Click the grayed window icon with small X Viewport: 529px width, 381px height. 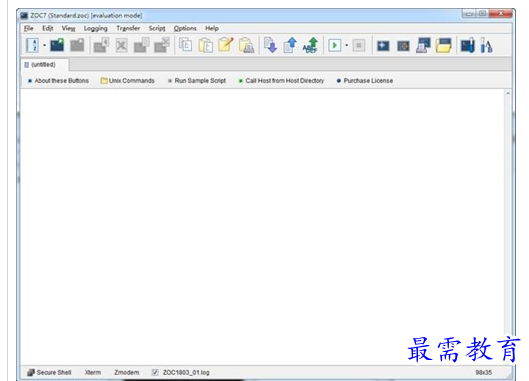click(162, 45)
